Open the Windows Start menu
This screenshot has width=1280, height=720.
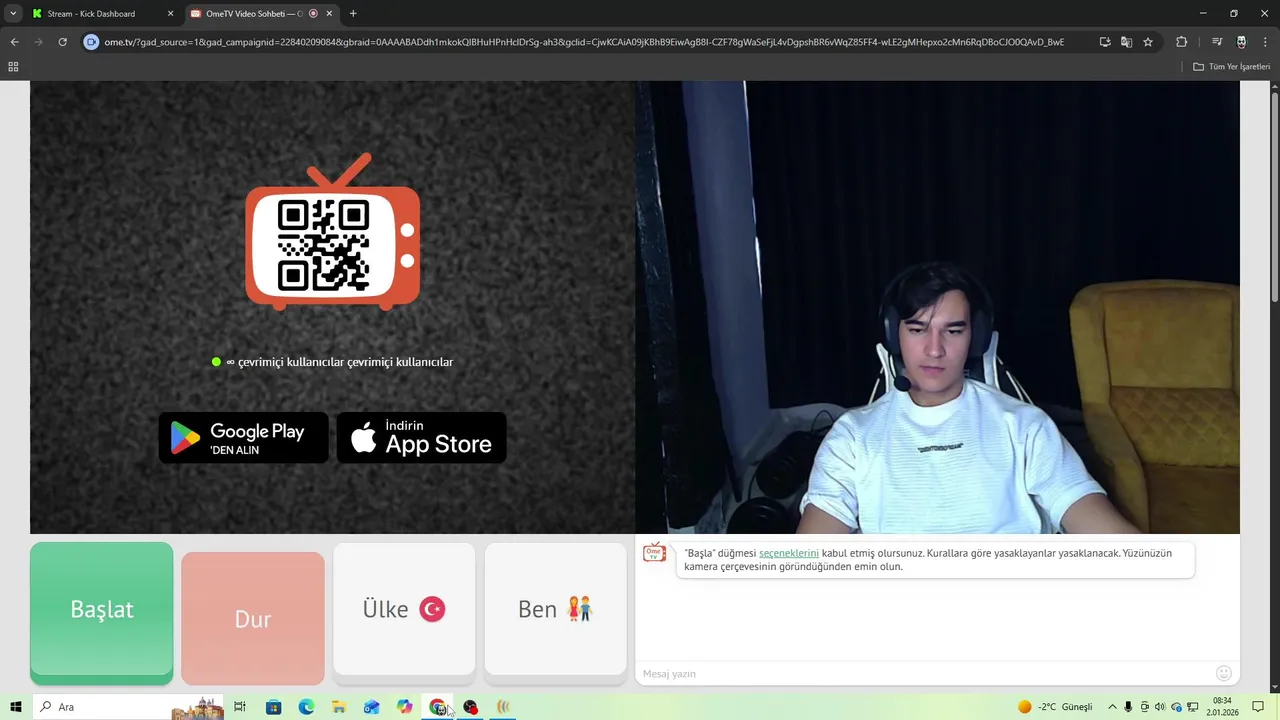pyautogui.click(x=15, y=707)
